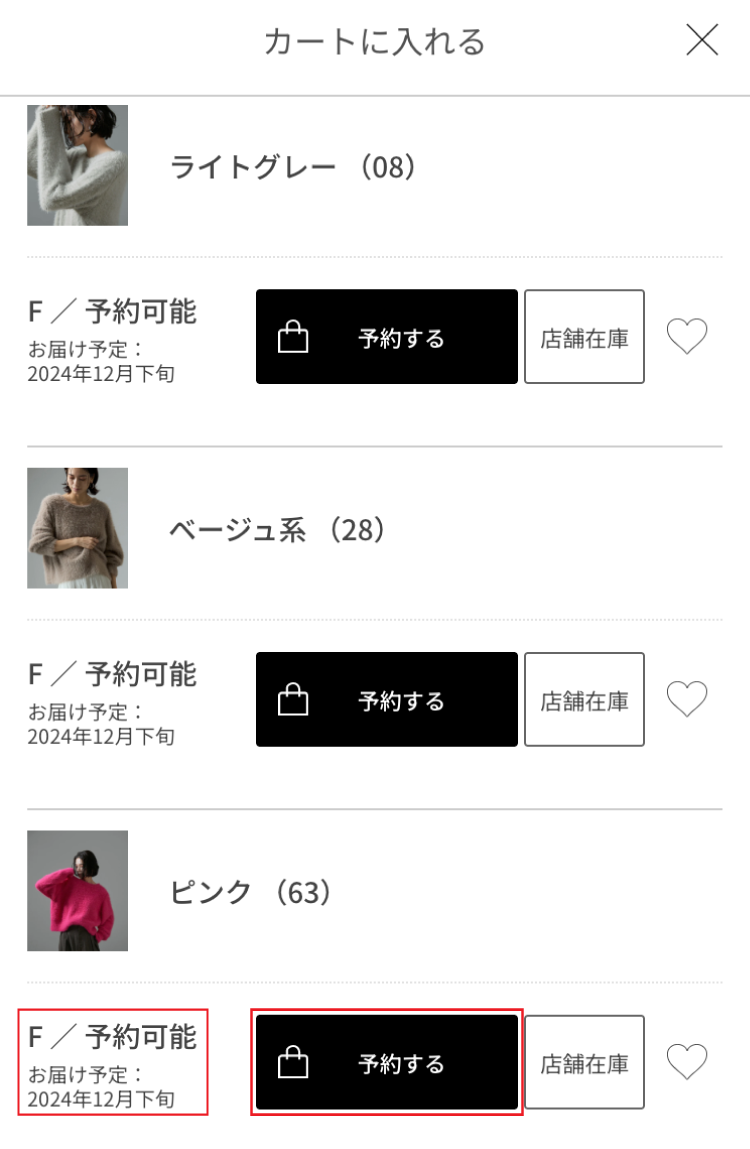
Task: Select the ベージュ系 (28) color label
Action: pyautogui.click(x=277, y=529)
